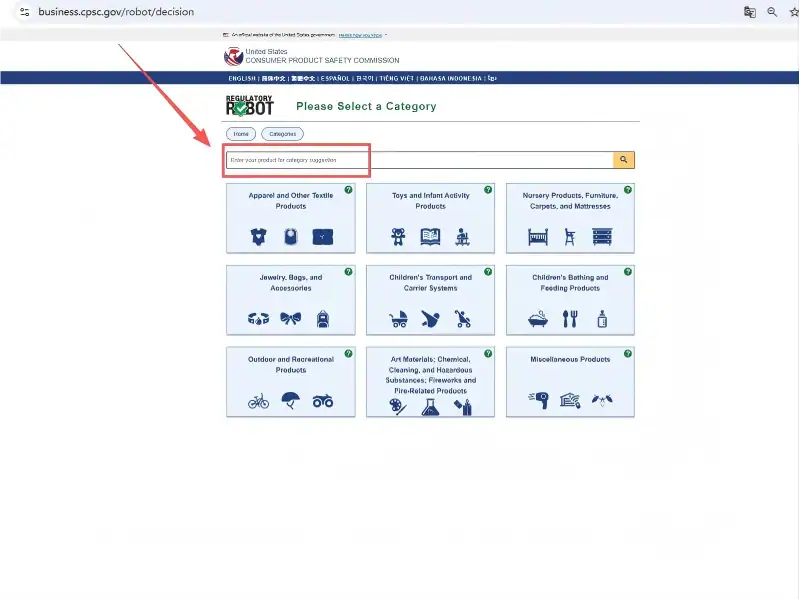
Task: Open help for Toys and Infant Activity Products
Action: [x=488, y=190]
